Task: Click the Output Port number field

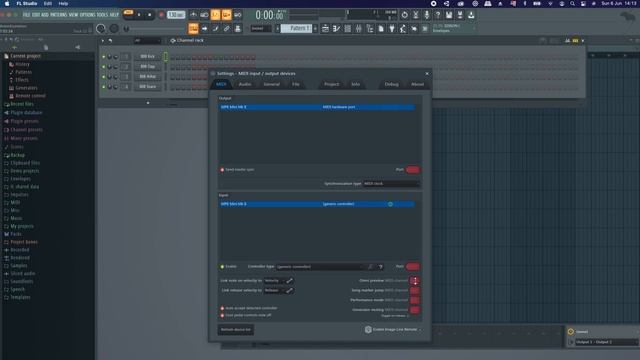Action: pos(413,169)
